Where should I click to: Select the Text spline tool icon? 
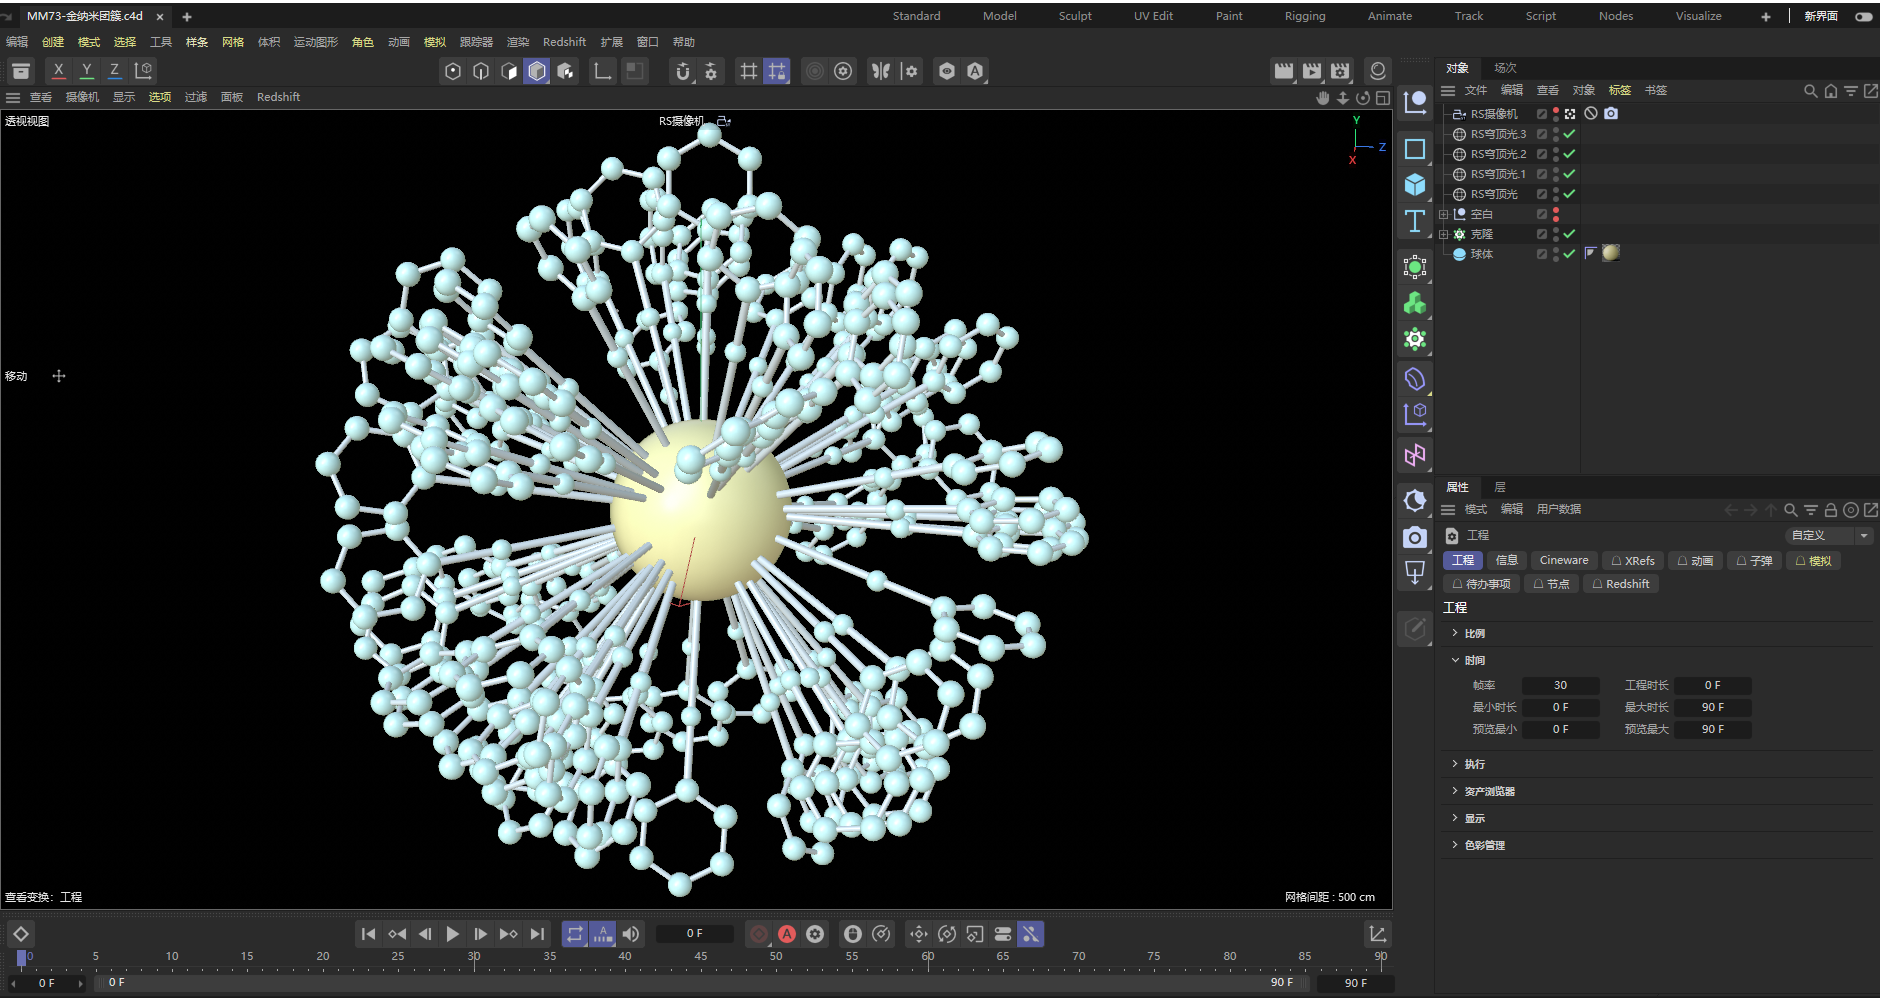1415,221
